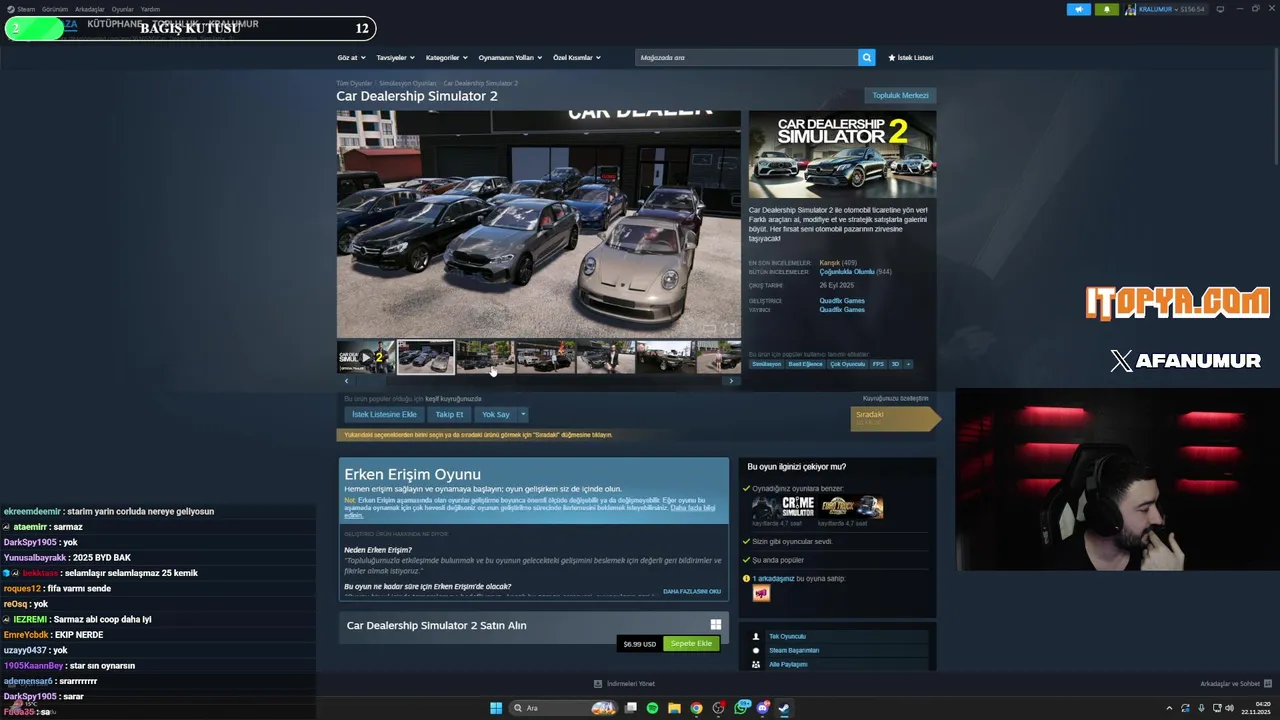This screenshot has width=1280, height=720.
Task: Play the trailer video thumbnail
Action: pyautogui.click(x=366, y=357)
